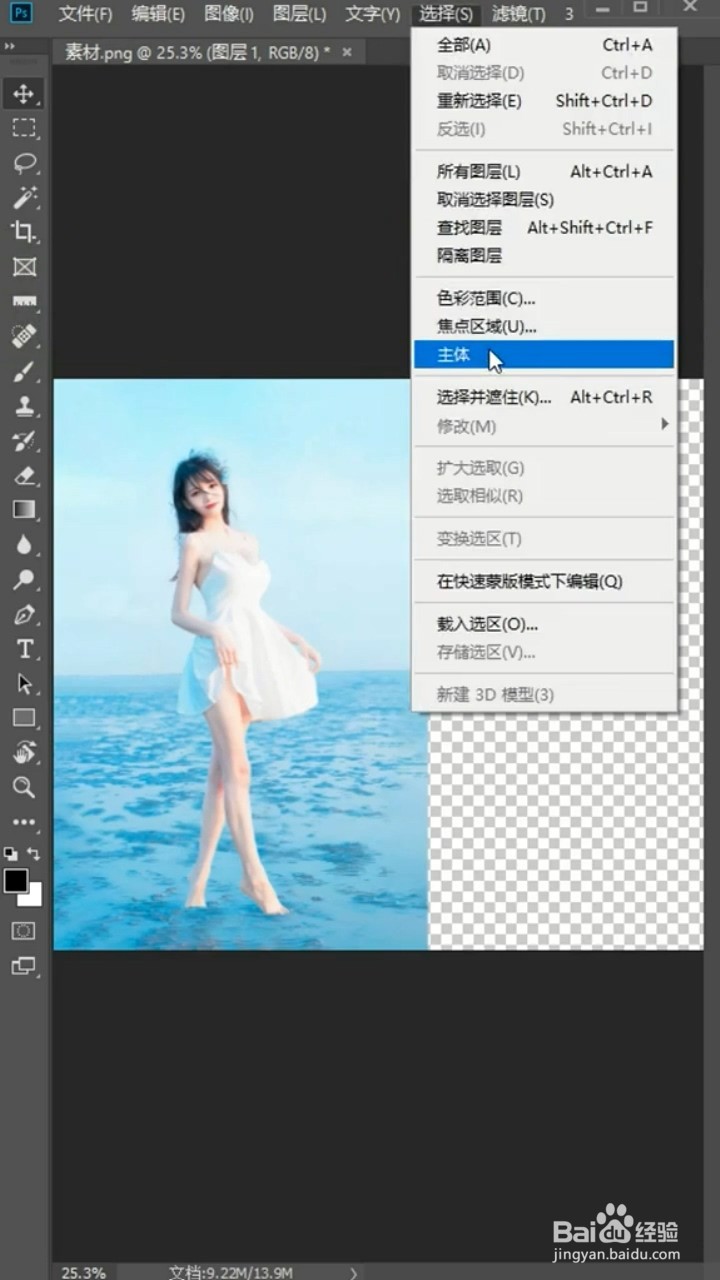Close the 素材.png document tab
Viewport: 720px width, 1280px height.
click(347, 52)
